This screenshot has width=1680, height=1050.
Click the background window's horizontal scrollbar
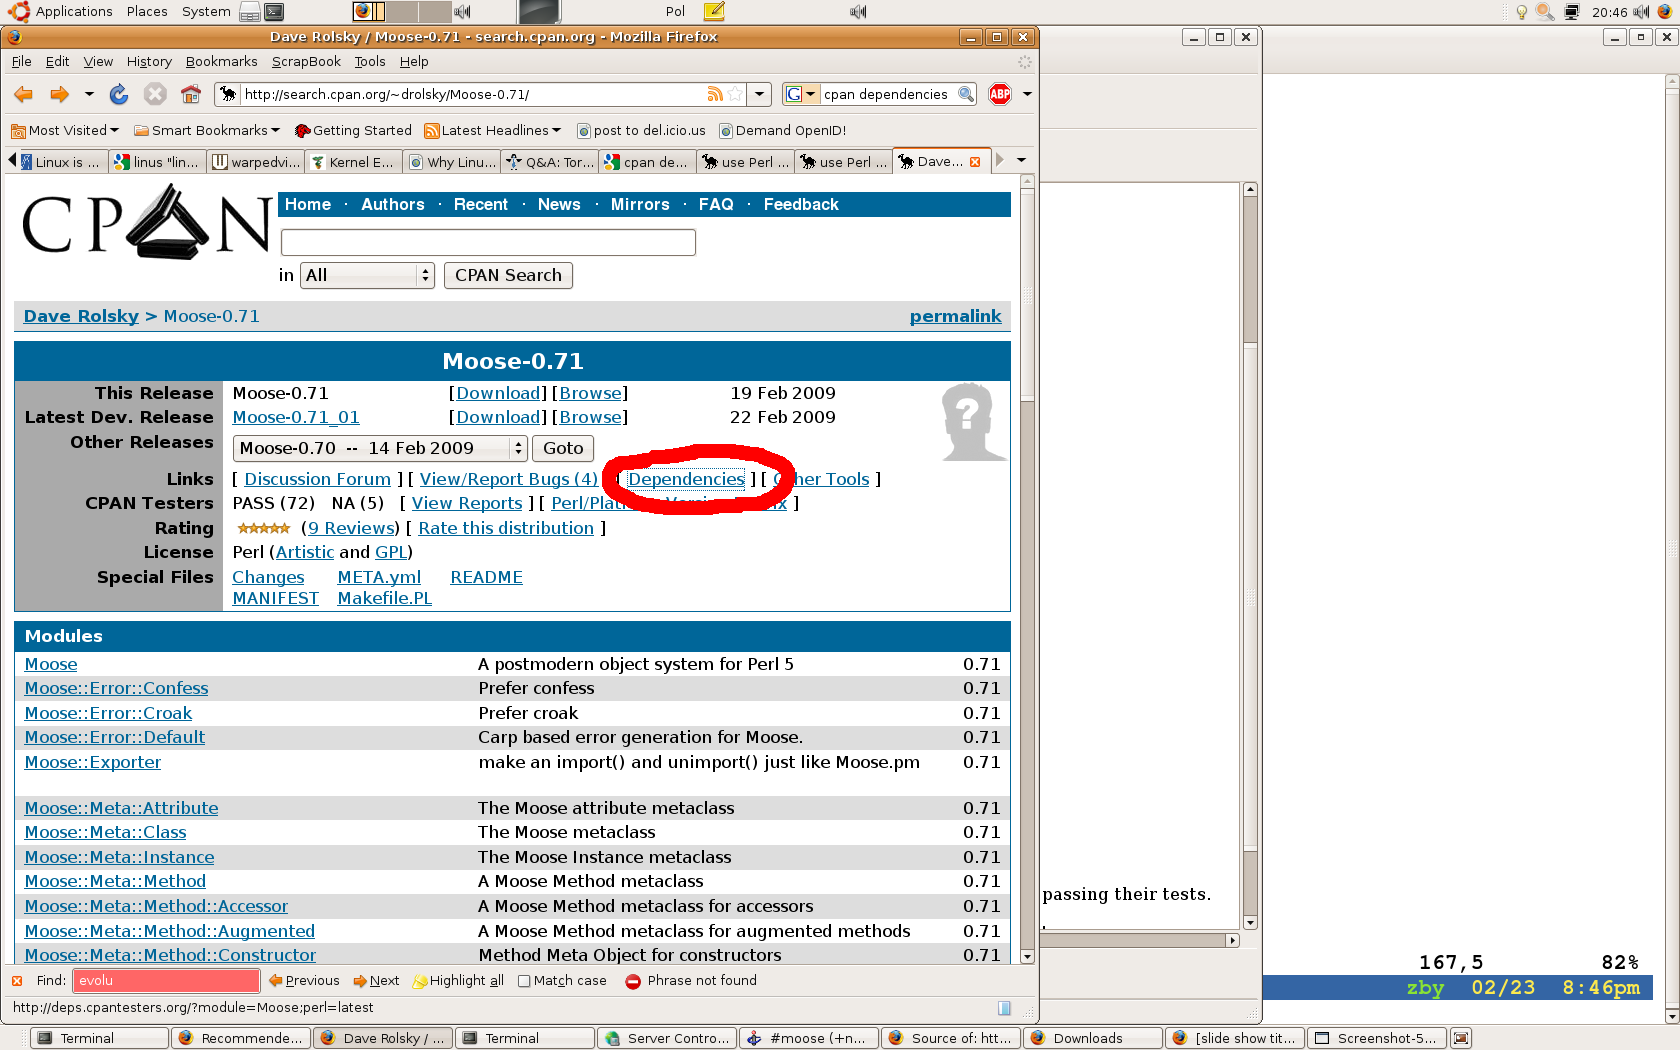(1140, 940)
